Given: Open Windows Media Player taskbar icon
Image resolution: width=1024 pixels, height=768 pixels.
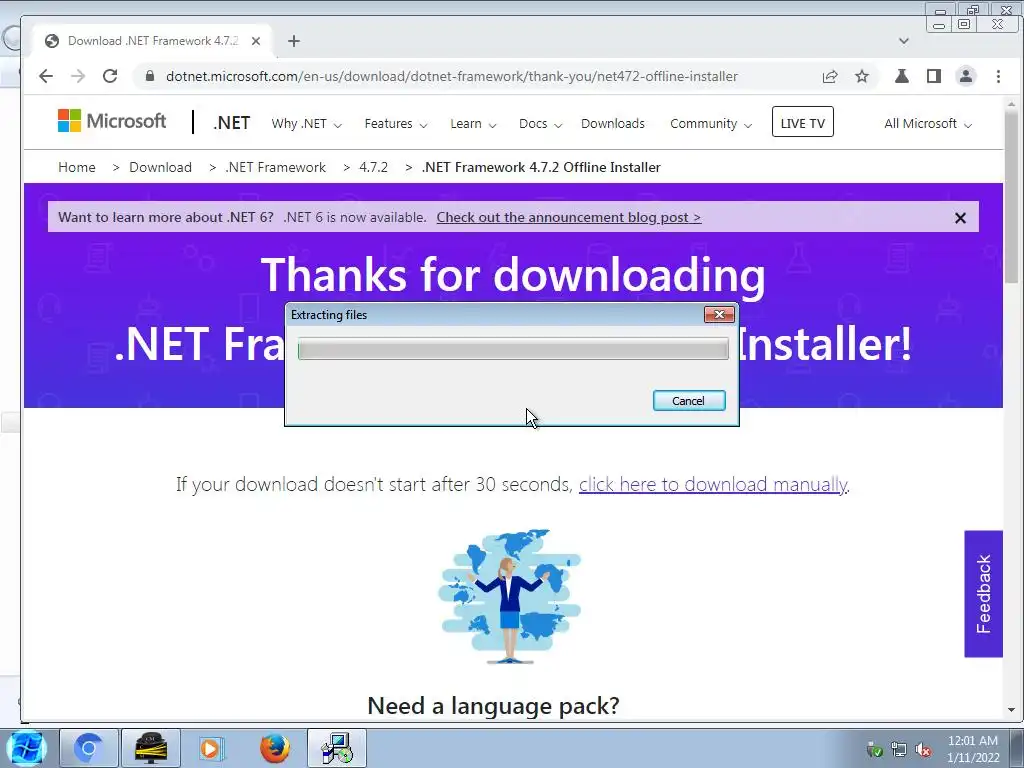Looking at the screenshot, I should coord(211,748).
